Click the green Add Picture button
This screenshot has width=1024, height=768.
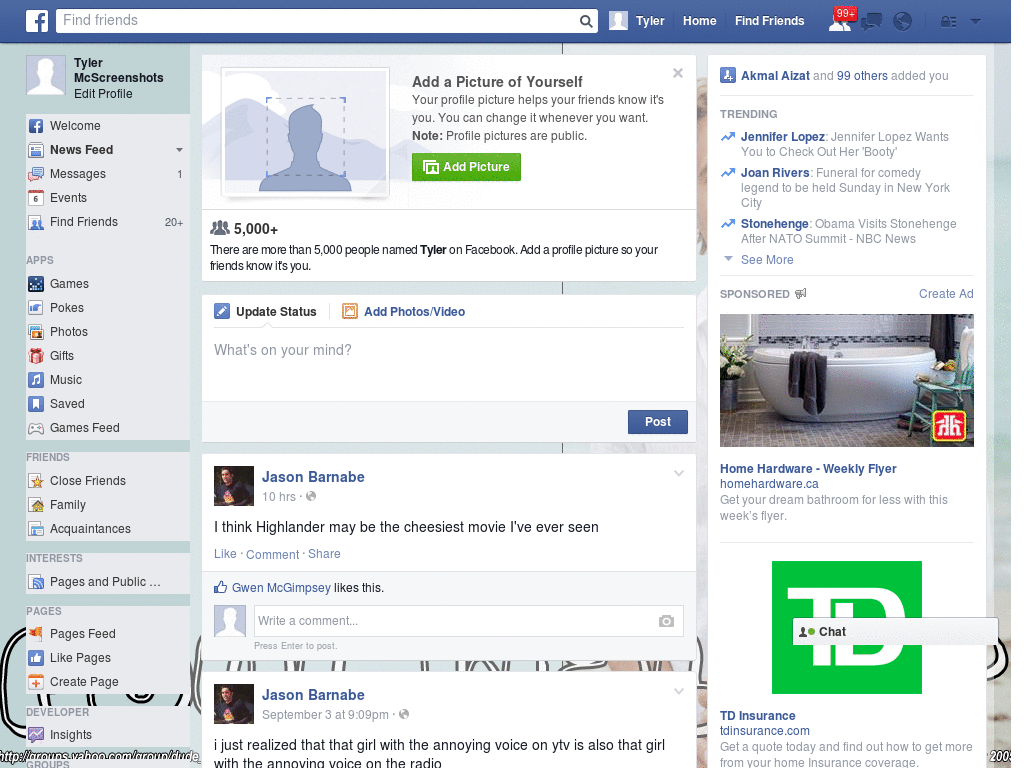[x=466, y=167]
